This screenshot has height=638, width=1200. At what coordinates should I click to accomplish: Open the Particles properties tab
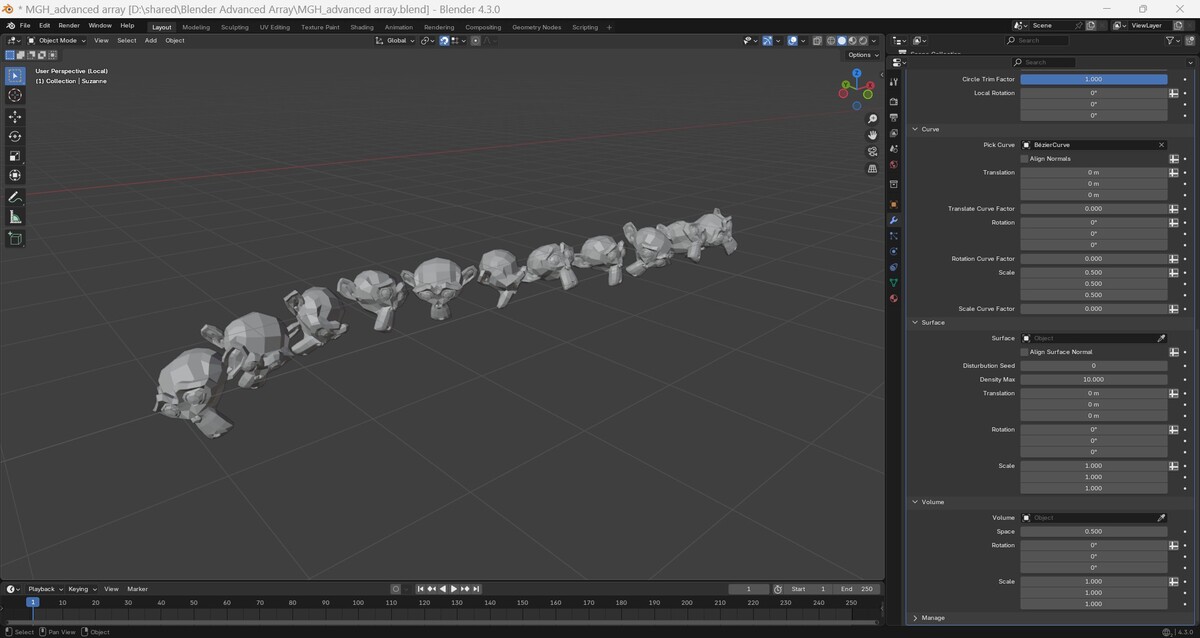click(x=894, y=236)
